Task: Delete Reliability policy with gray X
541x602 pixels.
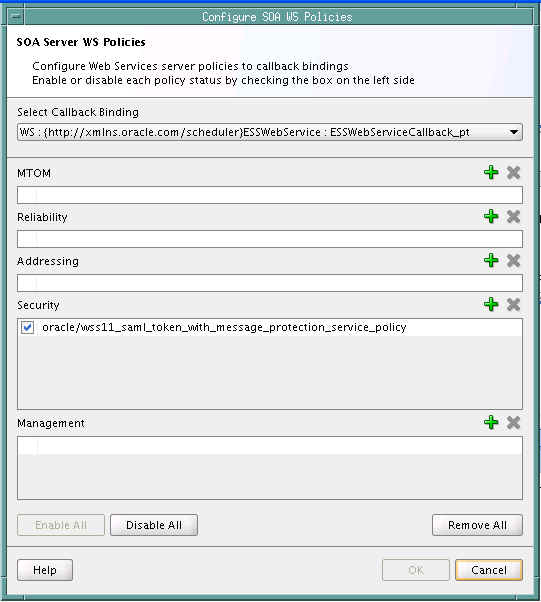Action: pyautogui.click(x=513, y=217)
